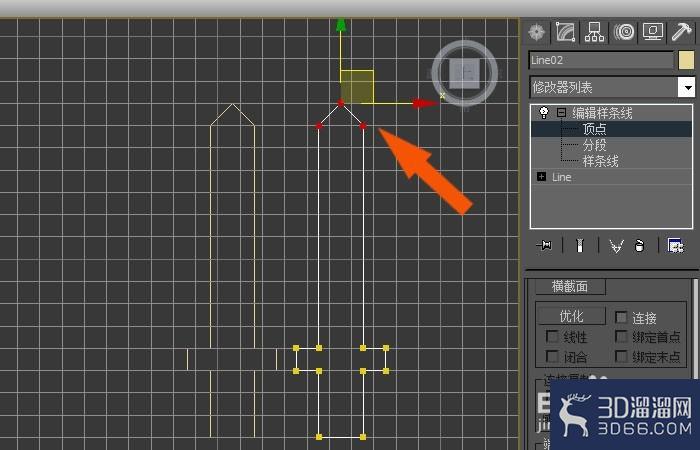Open the Modify command panel tab
The image size is (700, 450).
565,32
